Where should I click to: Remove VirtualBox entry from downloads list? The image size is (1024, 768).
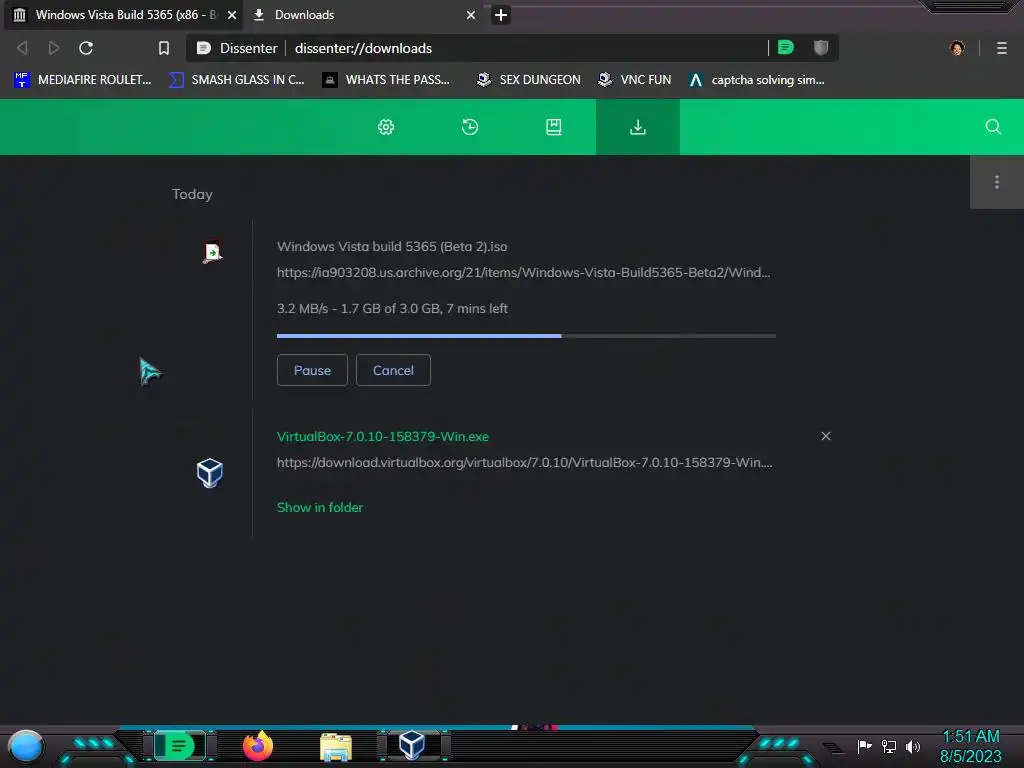point(826,436)
